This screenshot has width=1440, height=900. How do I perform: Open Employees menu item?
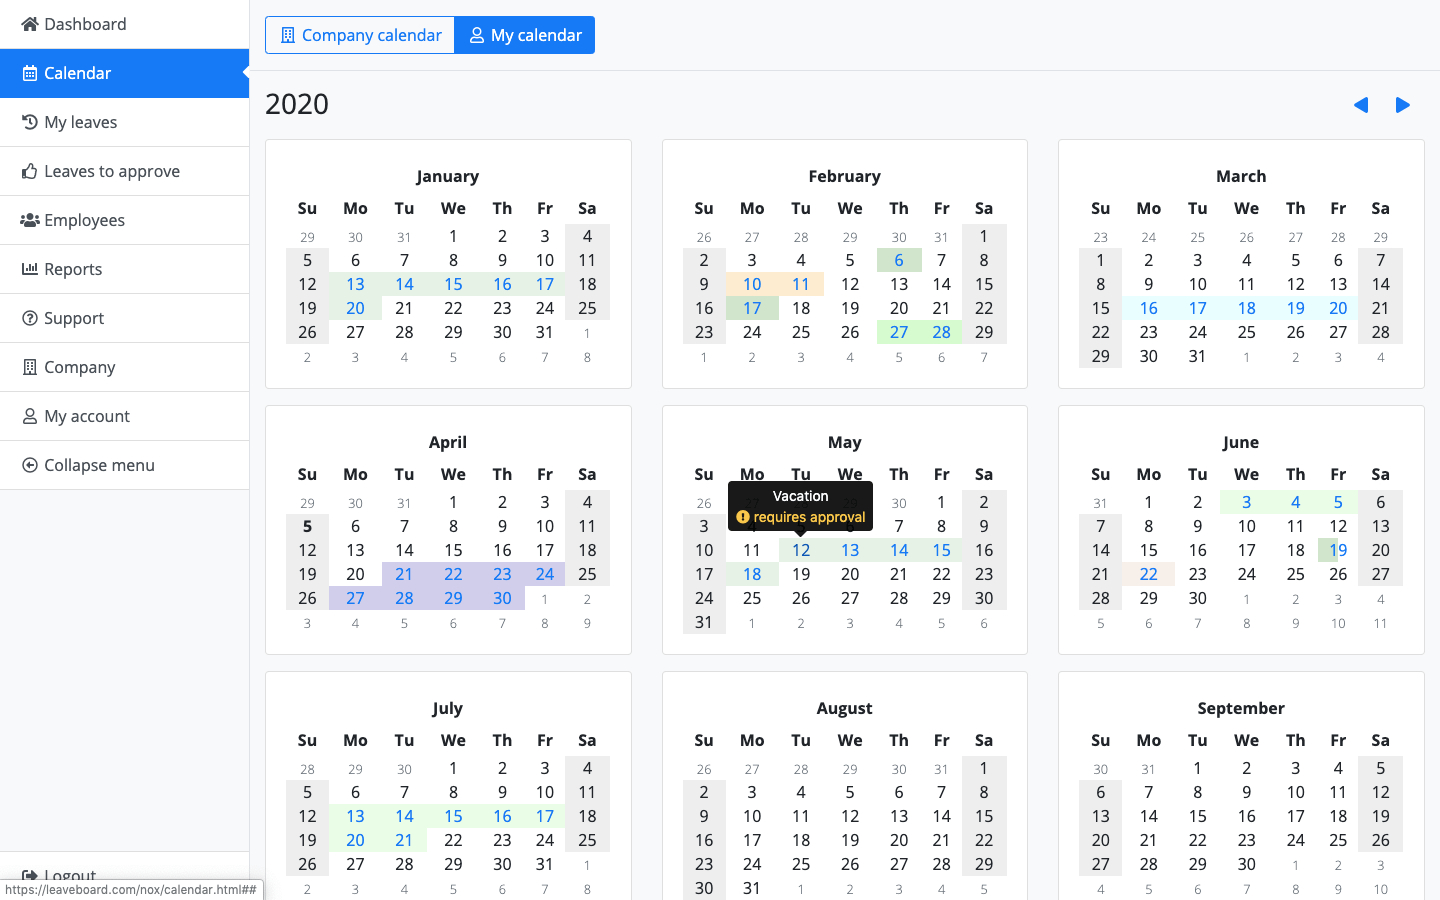pyautogui.click(x=124, y=220)
